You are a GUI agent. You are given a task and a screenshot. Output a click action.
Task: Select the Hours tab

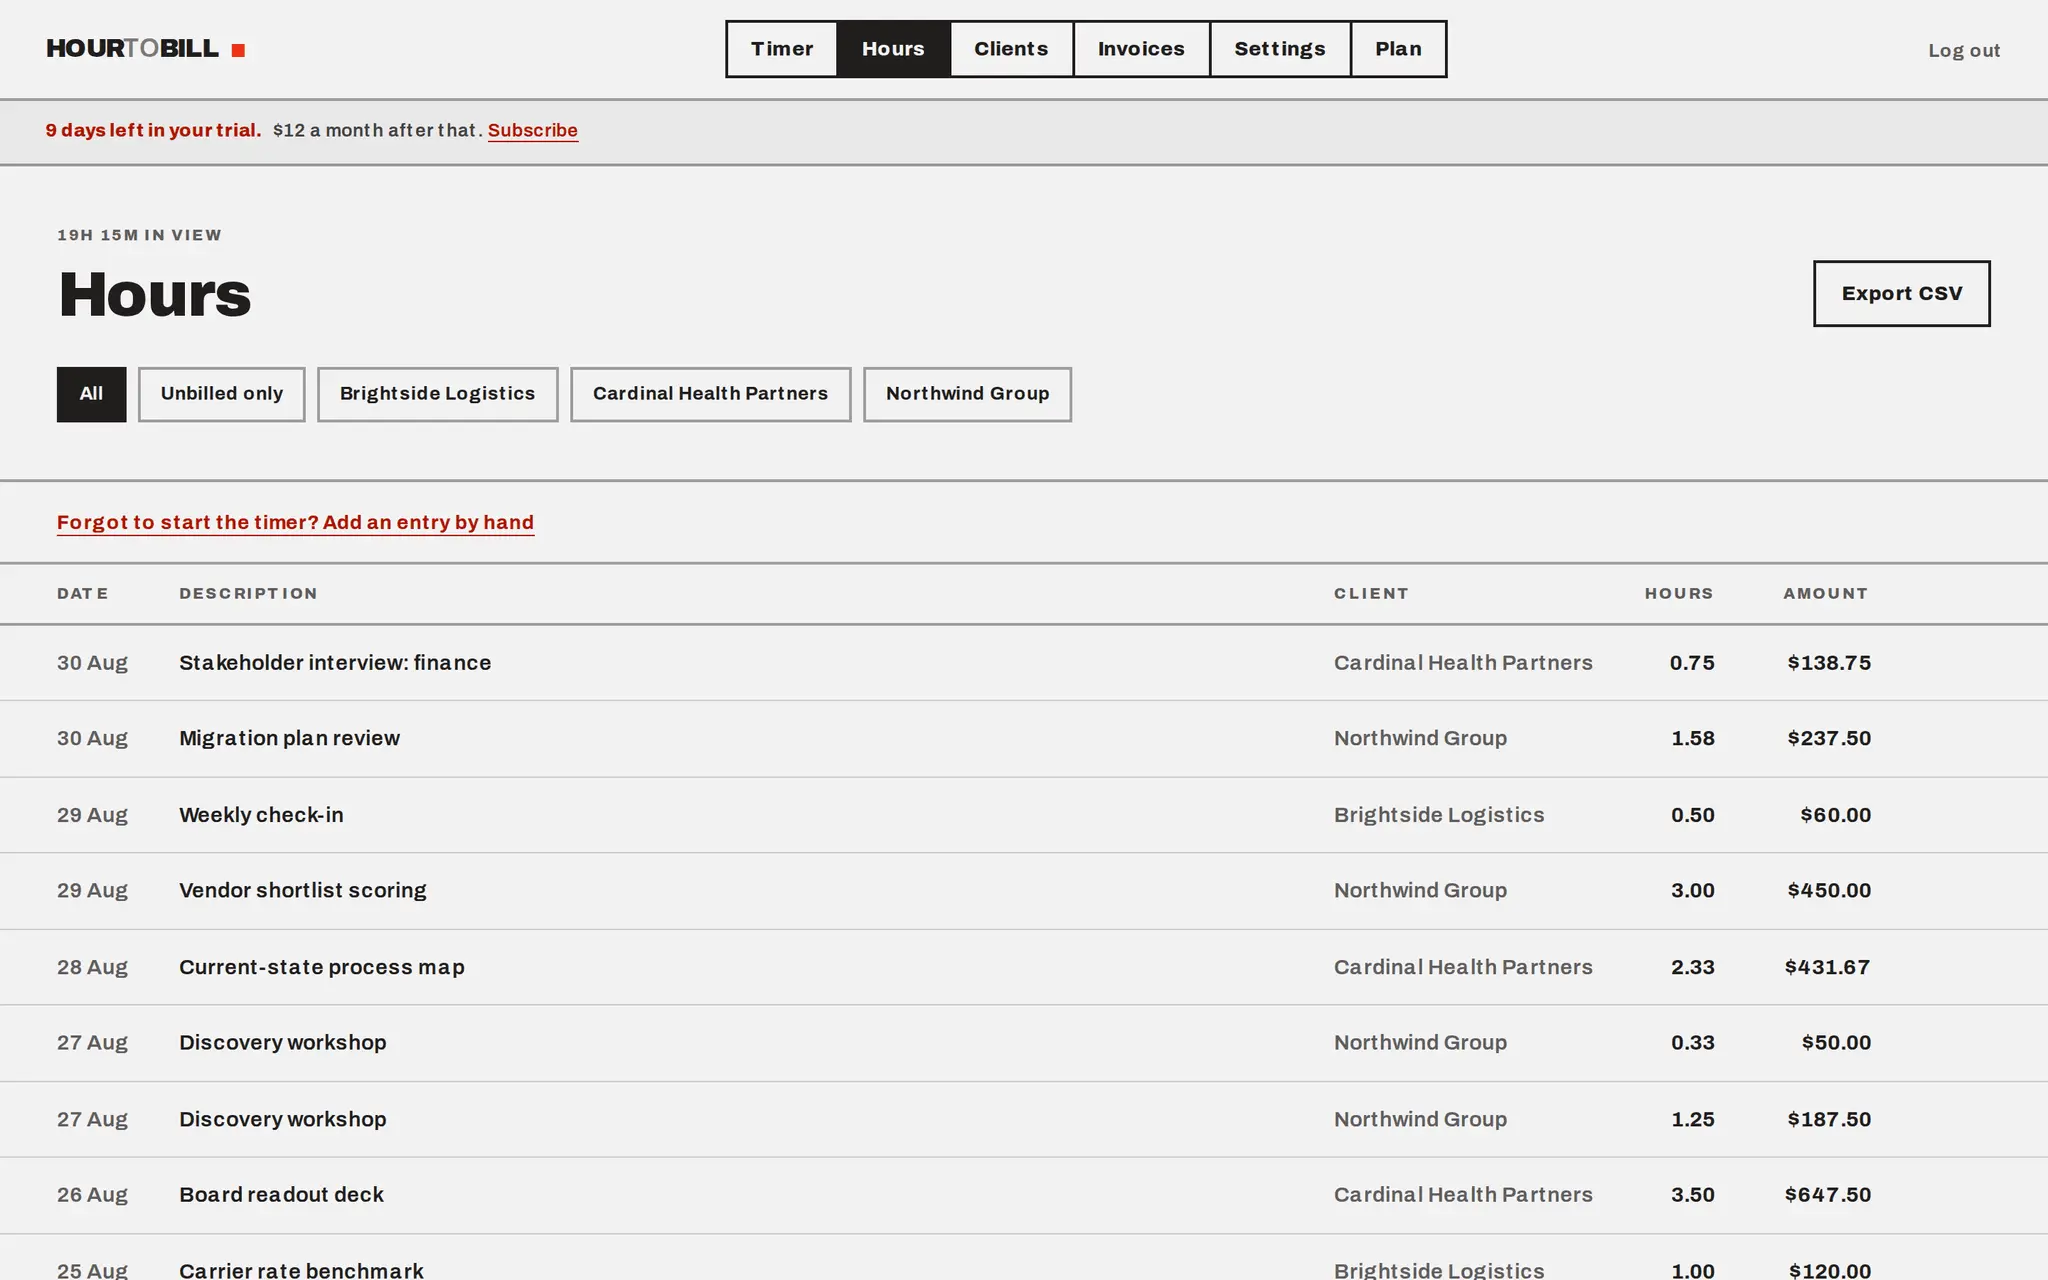pos(893,49)
